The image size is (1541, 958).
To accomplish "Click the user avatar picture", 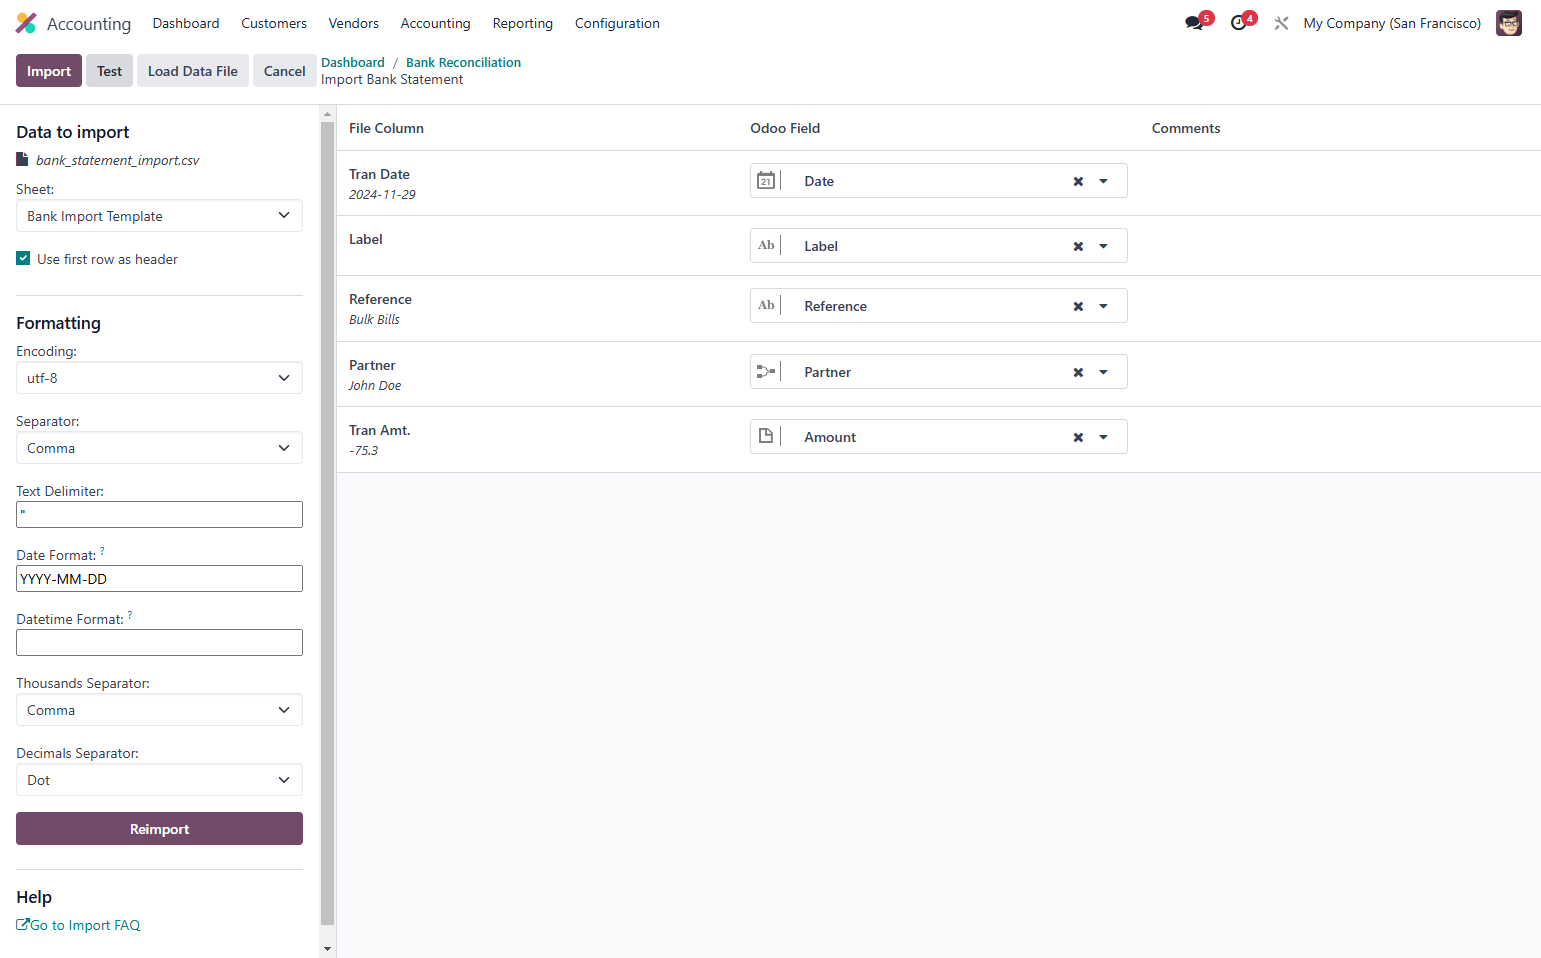I will (1508, 23).
